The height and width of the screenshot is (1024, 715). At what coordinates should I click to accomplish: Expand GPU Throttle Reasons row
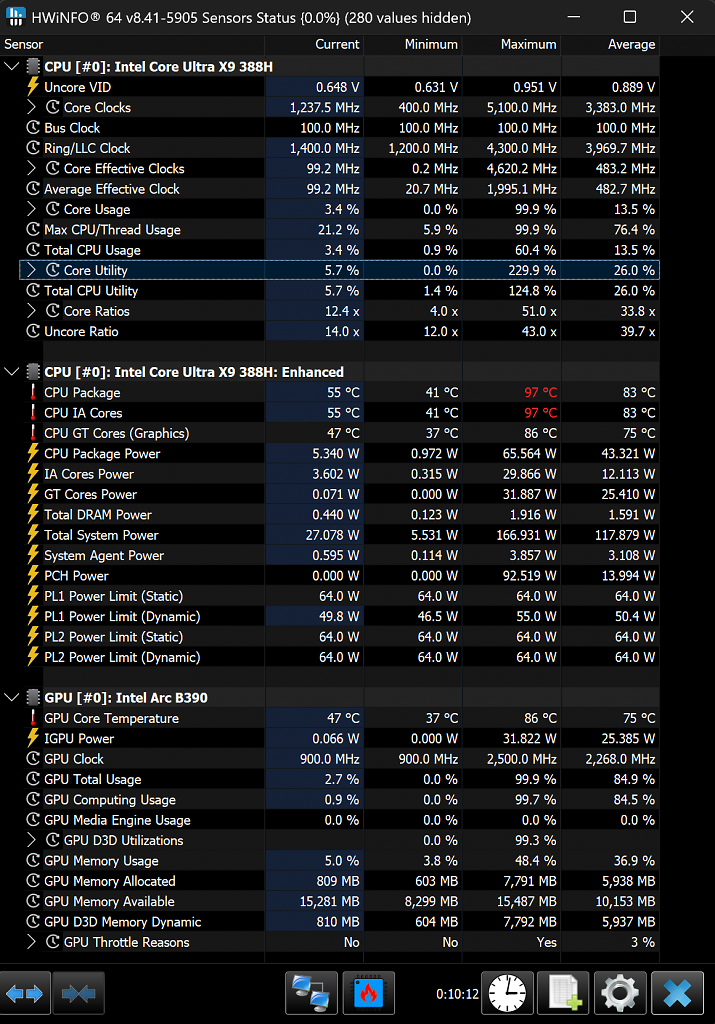click(31, 942)
